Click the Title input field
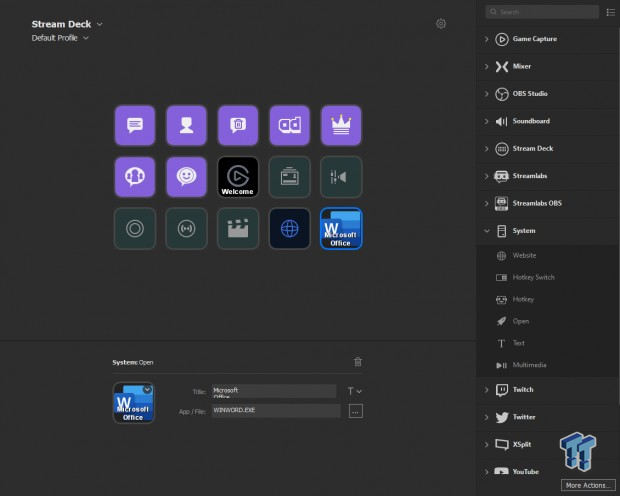Image resolution: width=620 pixels, height=496 pixels. point(274,391)
